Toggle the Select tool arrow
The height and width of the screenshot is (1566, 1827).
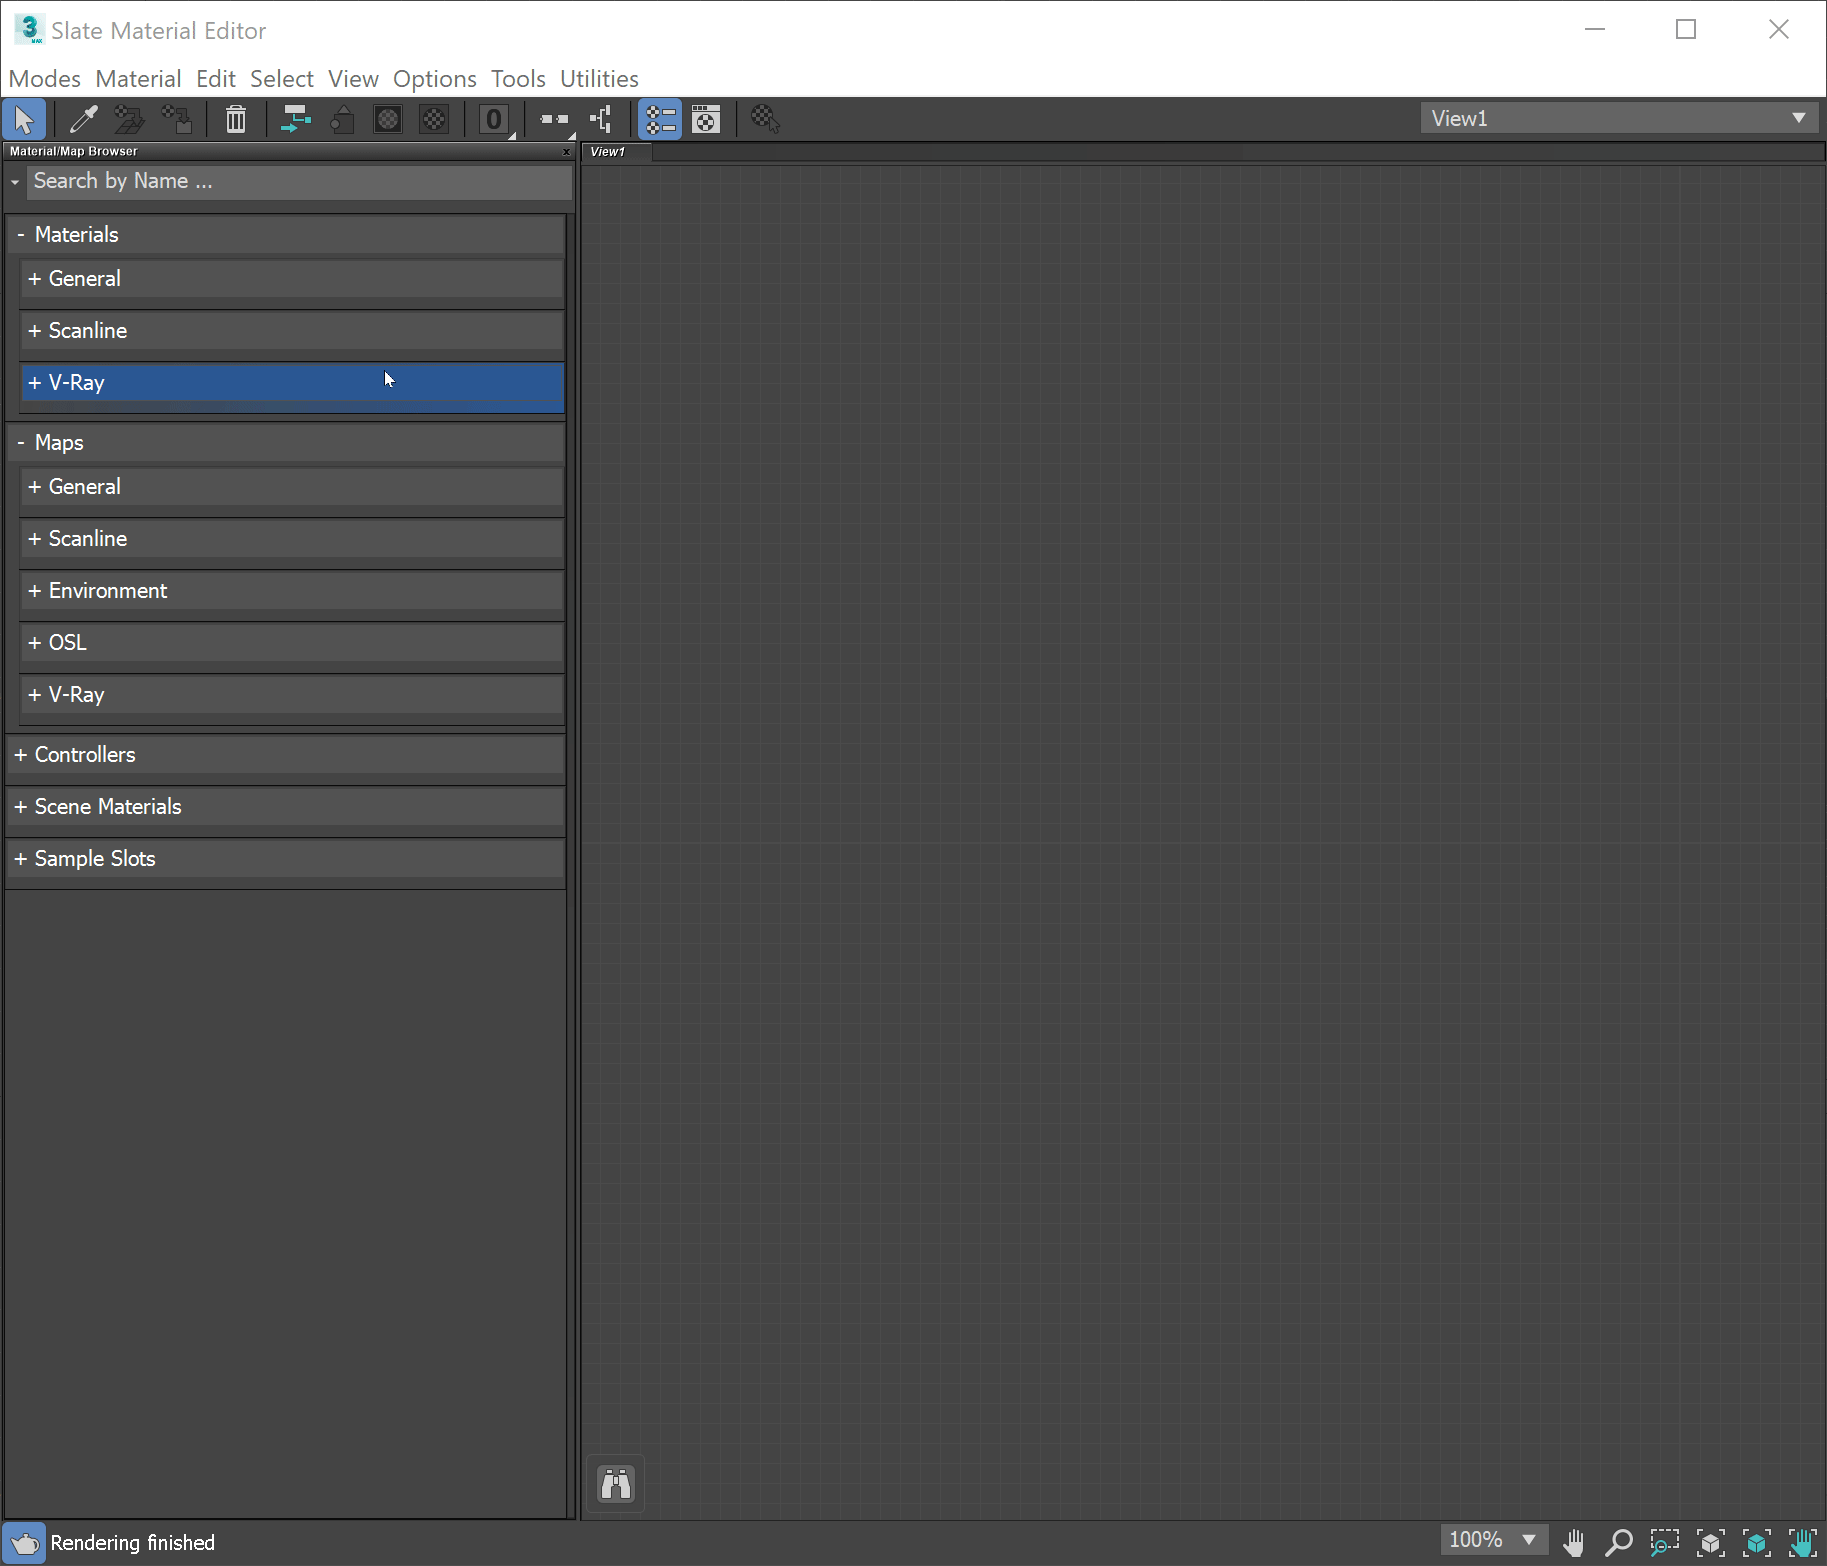point(24,119)
